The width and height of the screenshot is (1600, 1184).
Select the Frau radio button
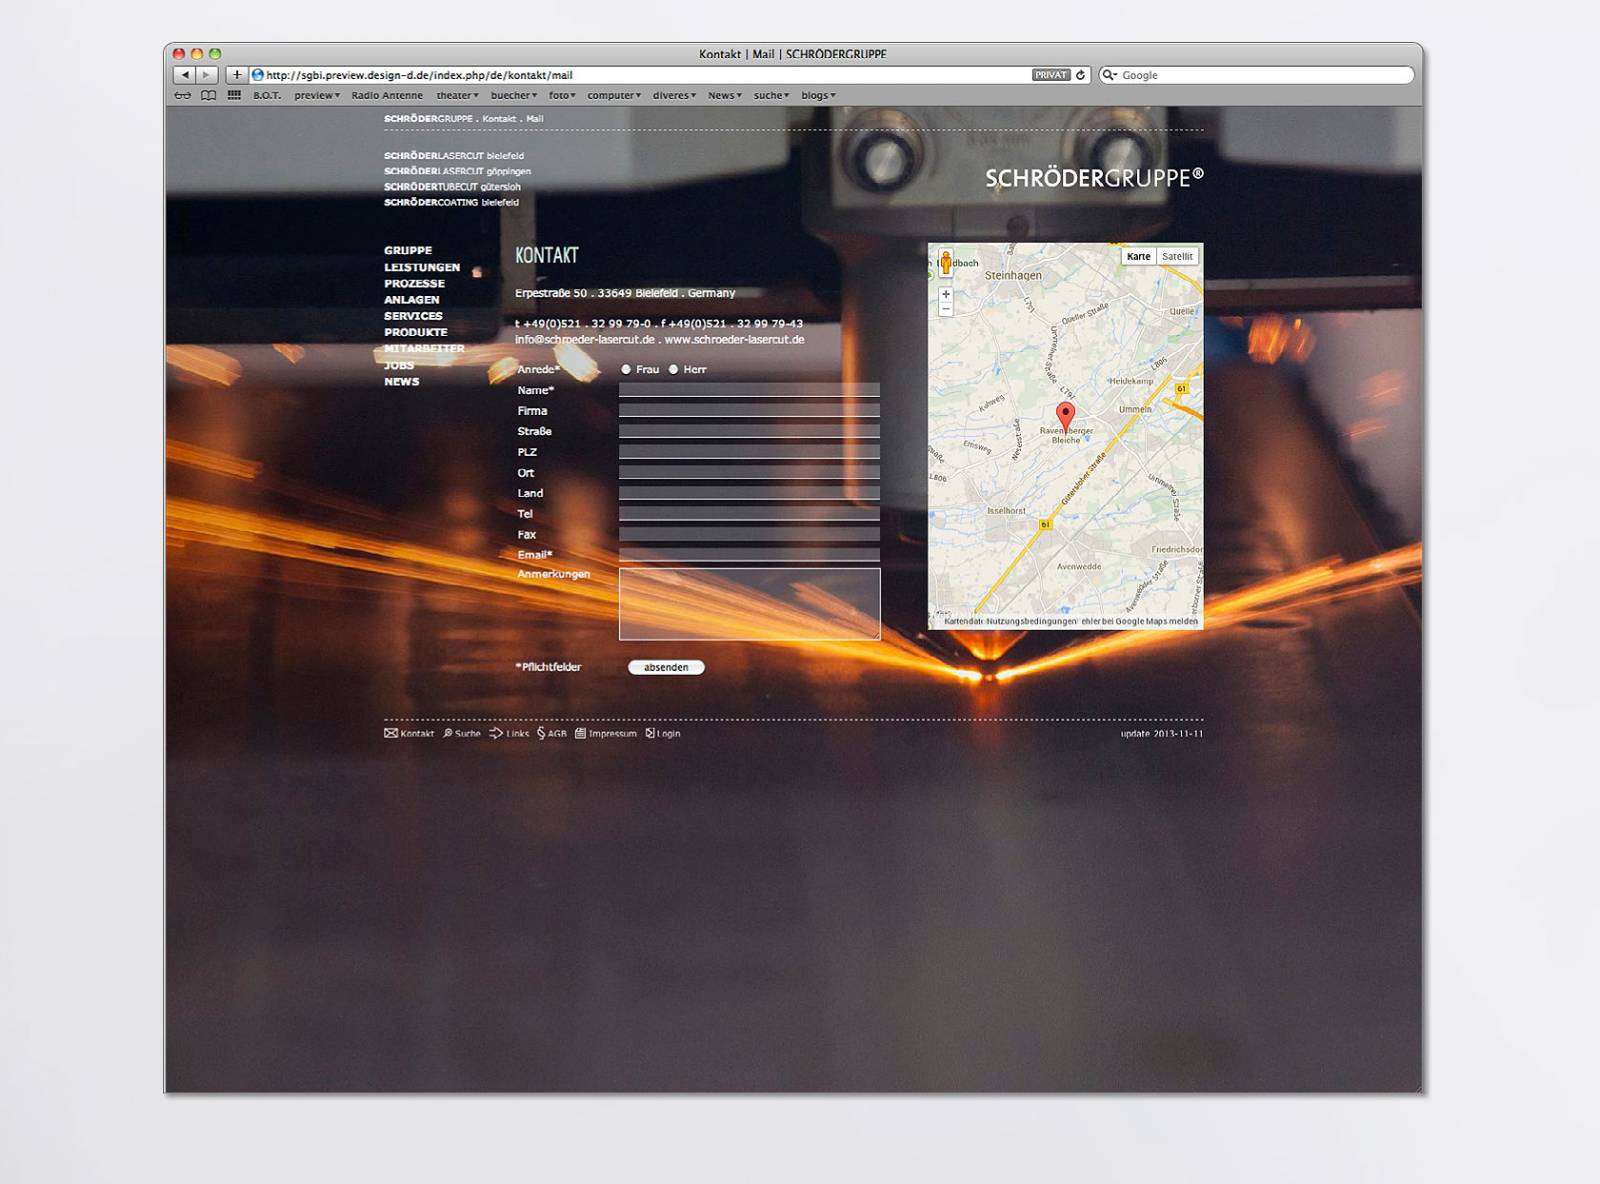click(626, 370)
